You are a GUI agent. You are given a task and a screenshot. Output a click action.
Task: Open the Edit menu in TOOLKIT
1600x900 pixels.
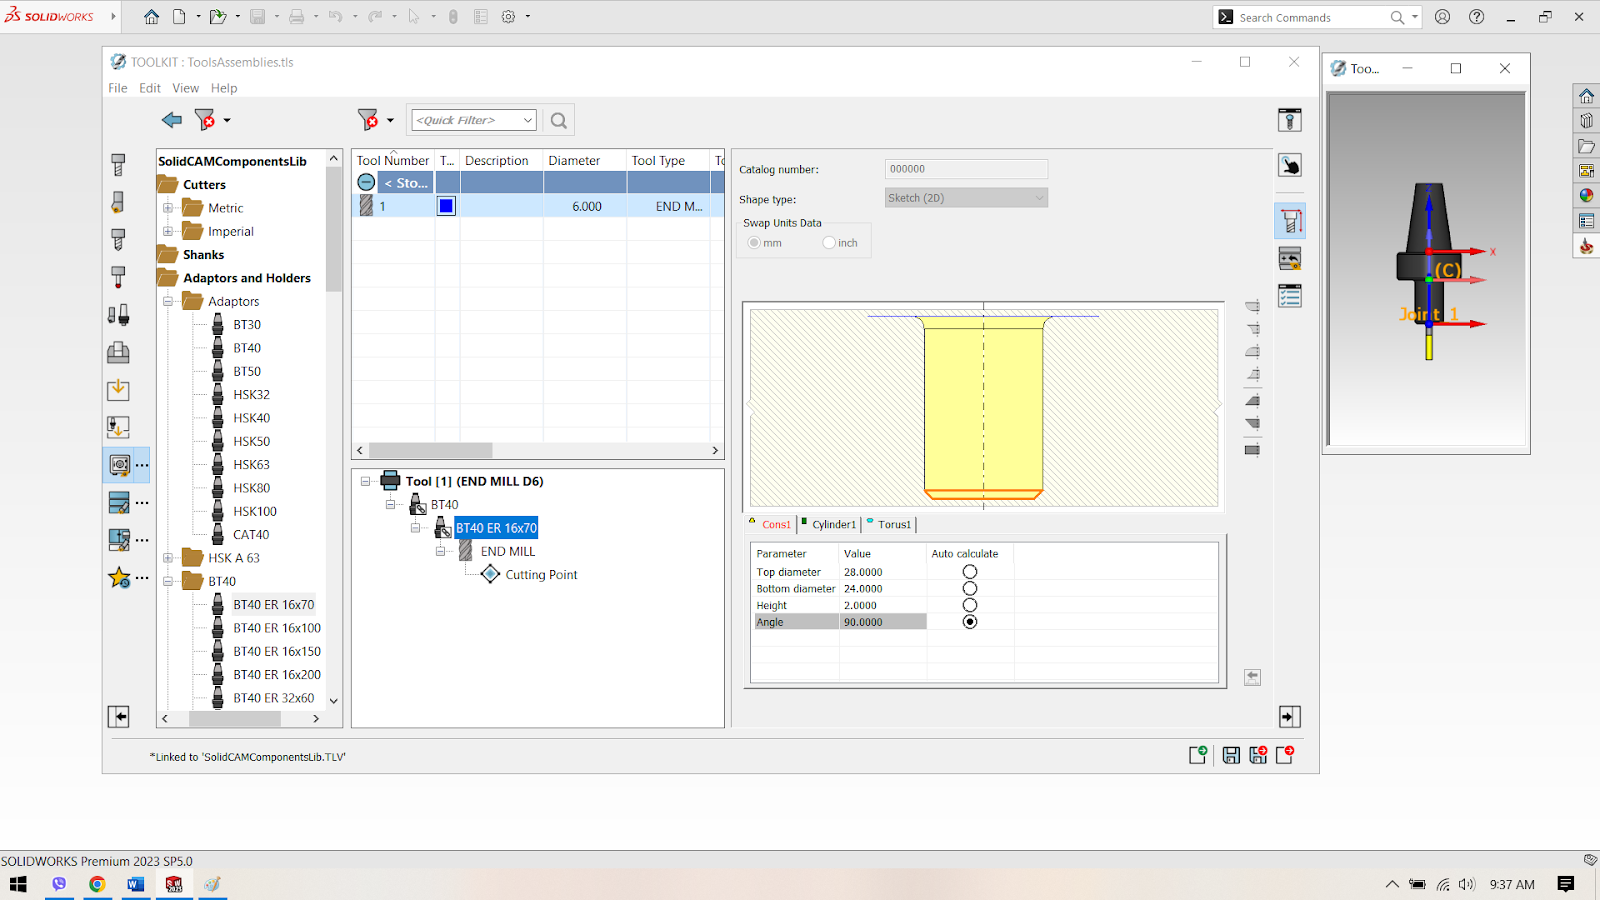click(150, 88)
